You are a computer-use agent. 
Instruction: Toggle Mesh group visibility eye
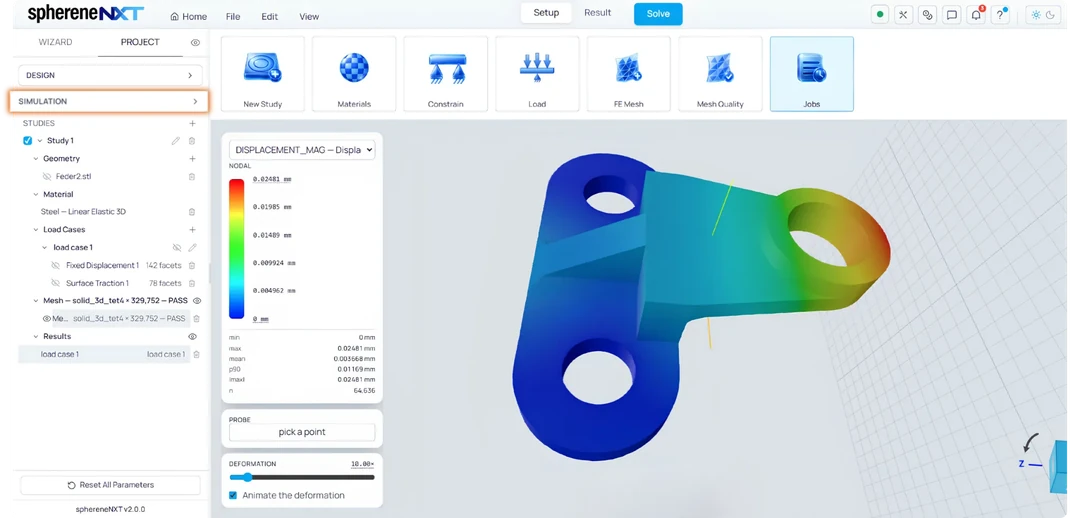[196, 300]
